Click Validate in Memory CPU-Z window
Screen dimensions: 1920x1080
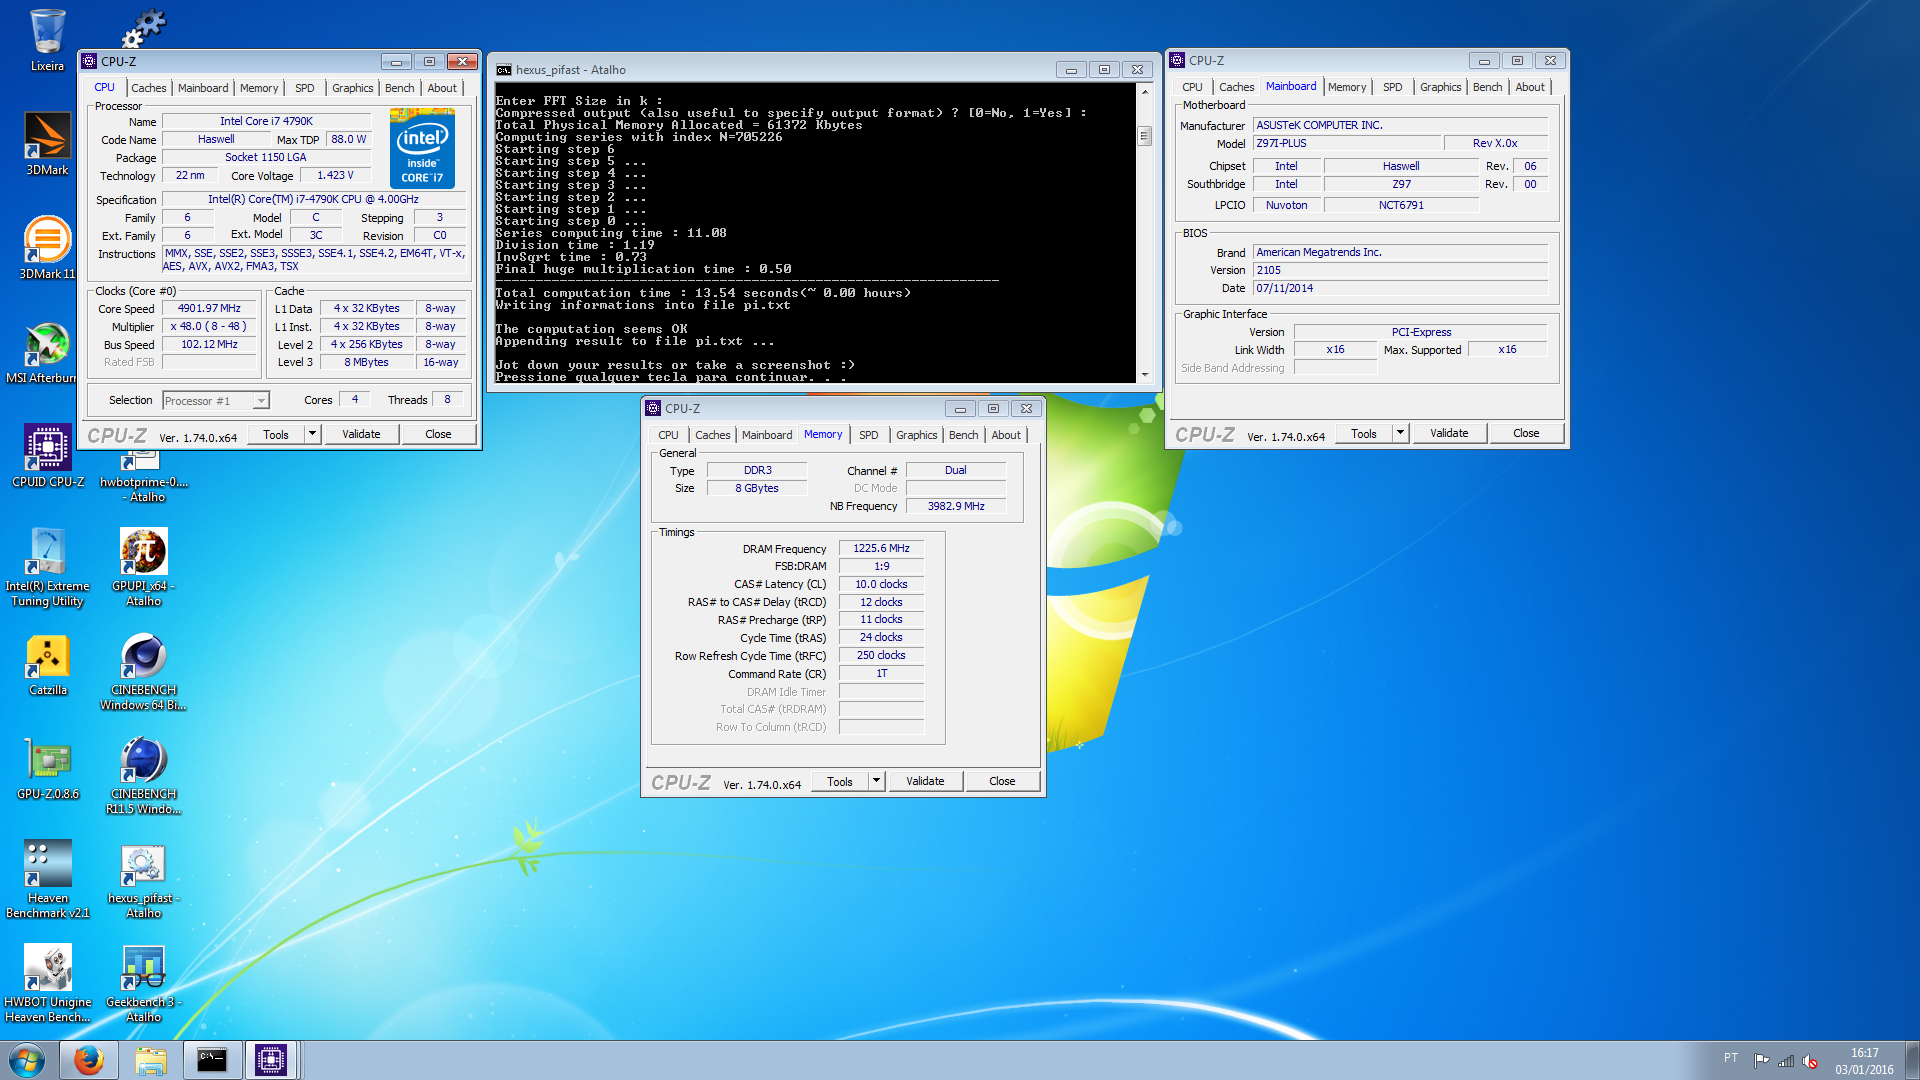(925, 781)
